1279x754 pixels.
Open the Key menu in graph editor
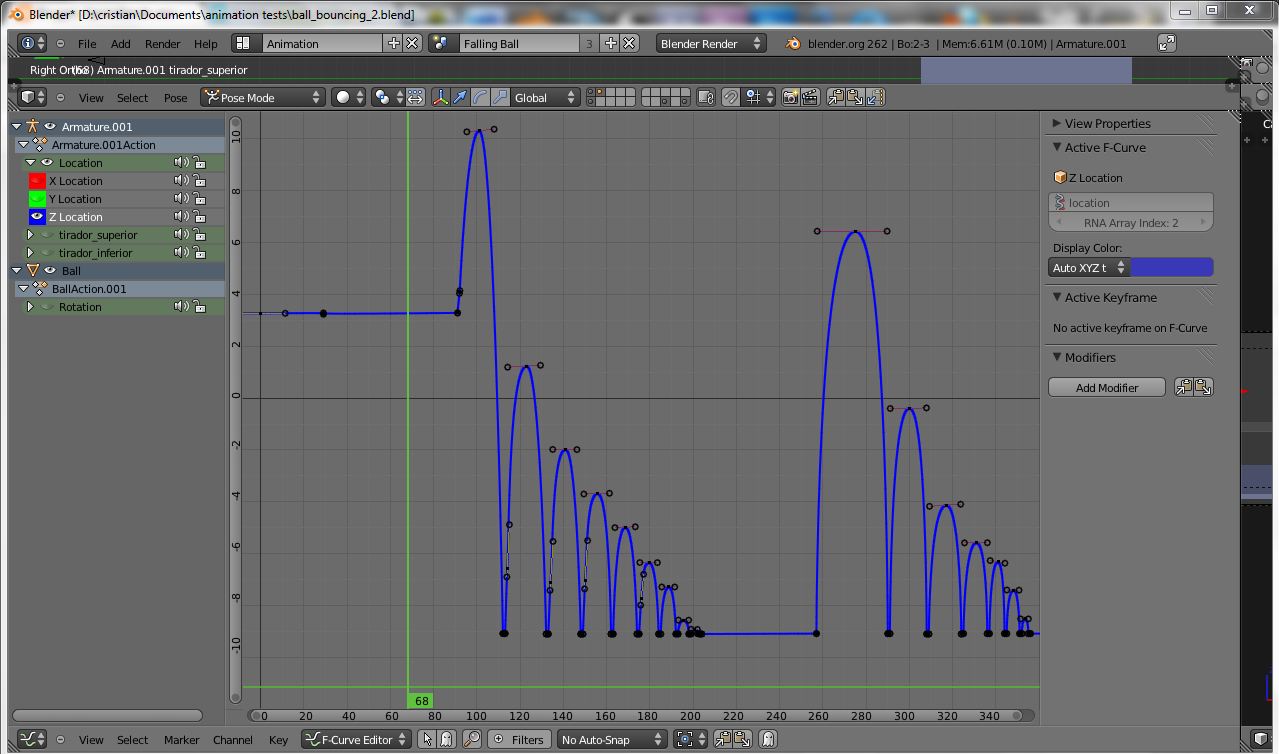pos(278,739)
